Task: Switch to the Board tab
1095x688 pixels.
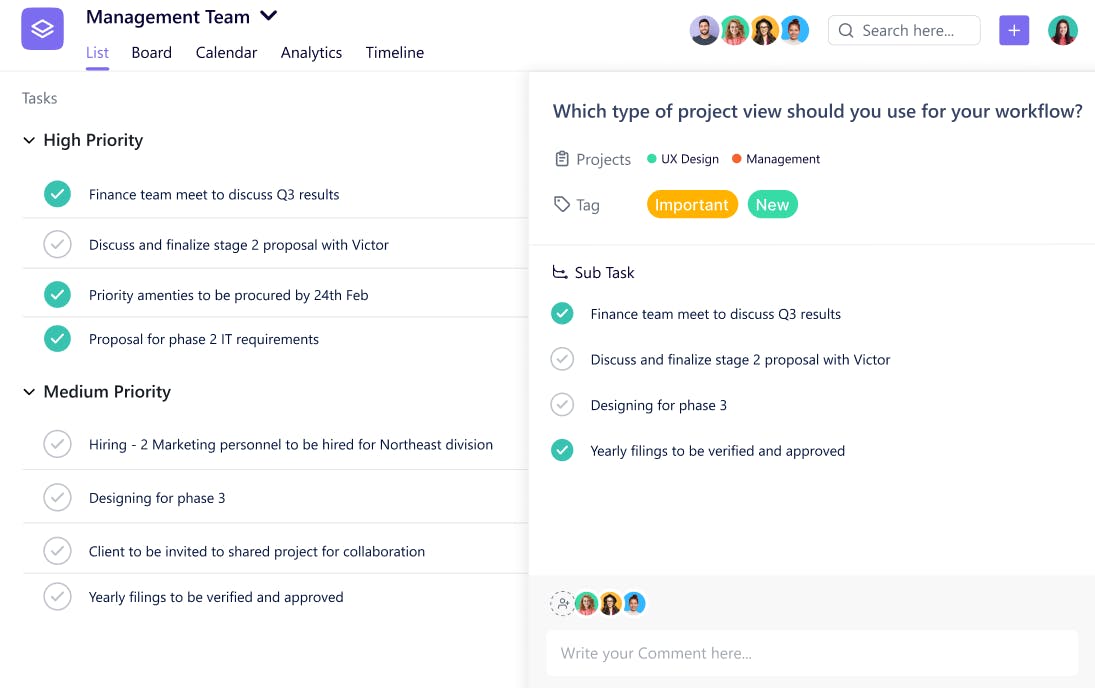Action: [151, 52]
